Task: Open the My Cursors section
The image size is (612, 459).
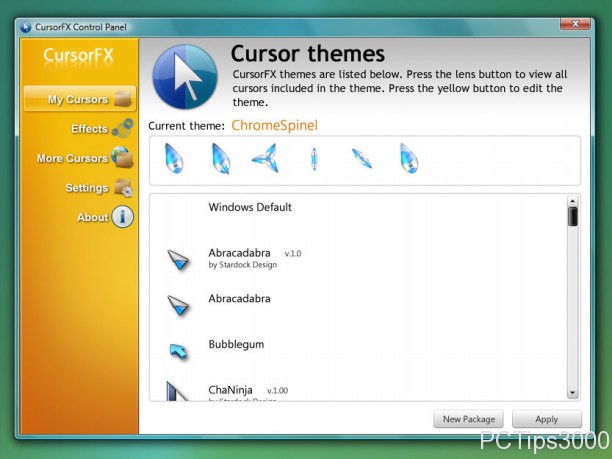Action: click(80, 99)
